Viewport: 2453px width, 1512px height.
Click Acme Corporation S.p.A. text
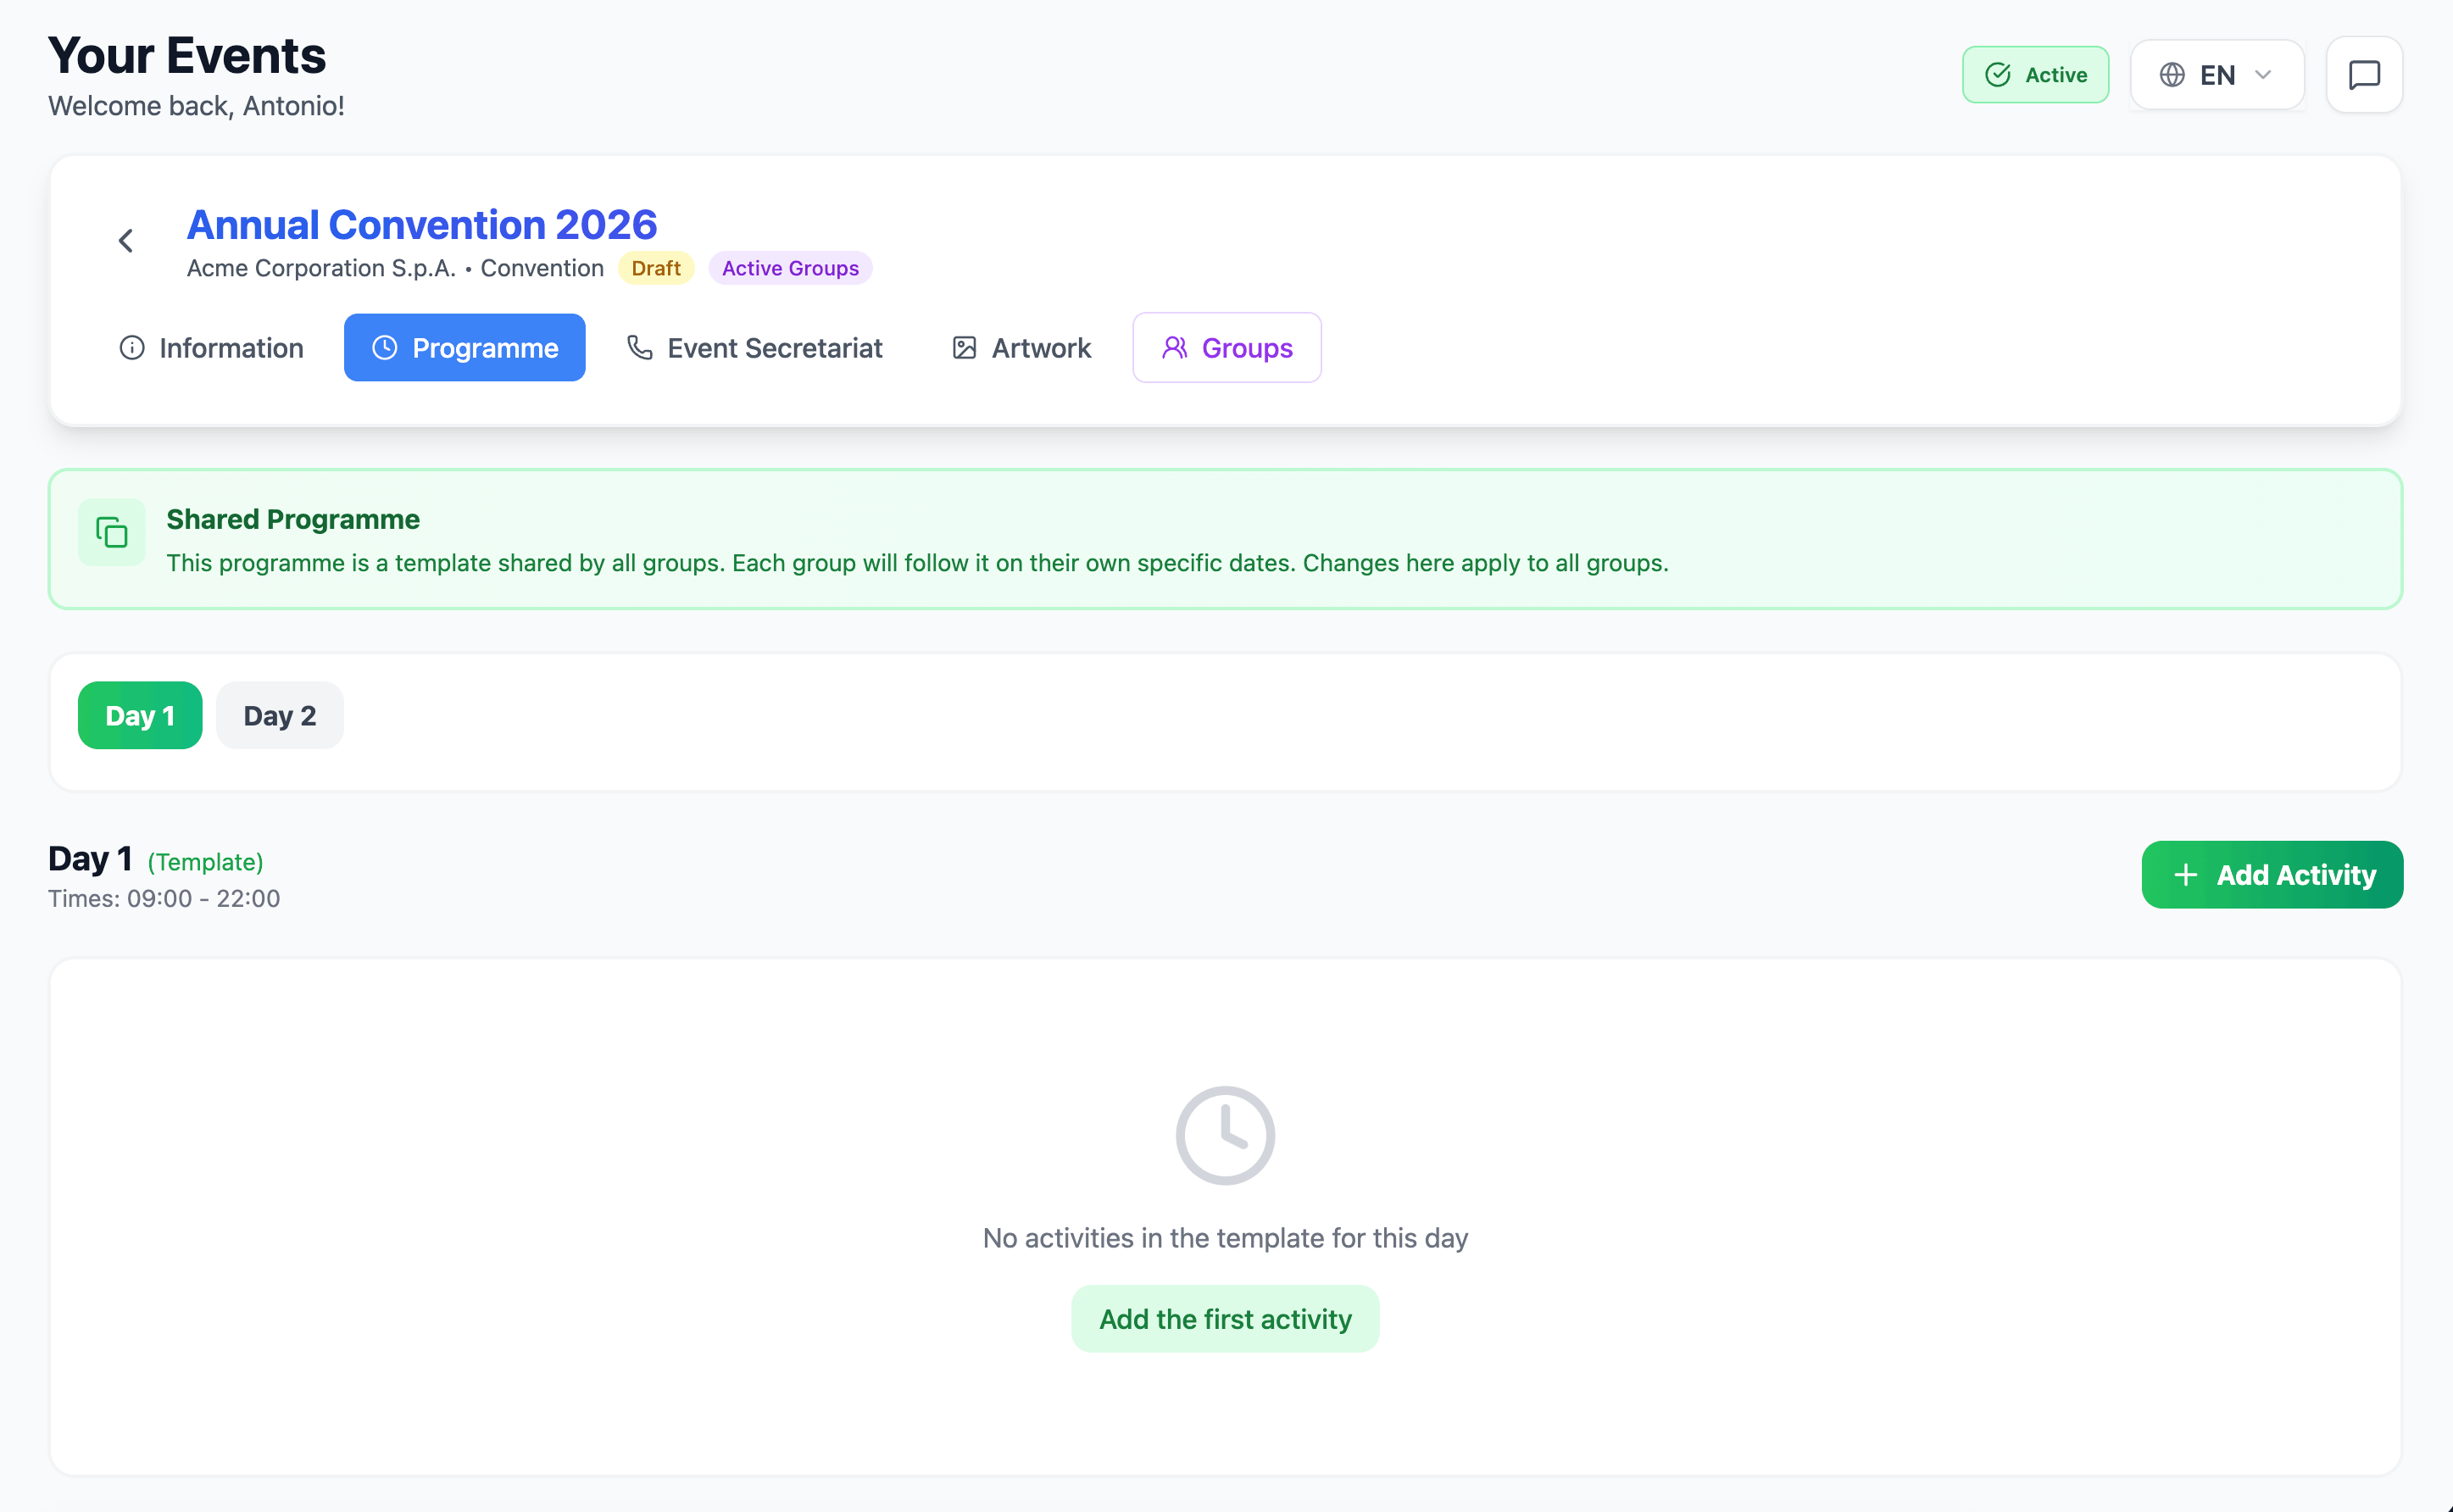(x=321, y=268)
